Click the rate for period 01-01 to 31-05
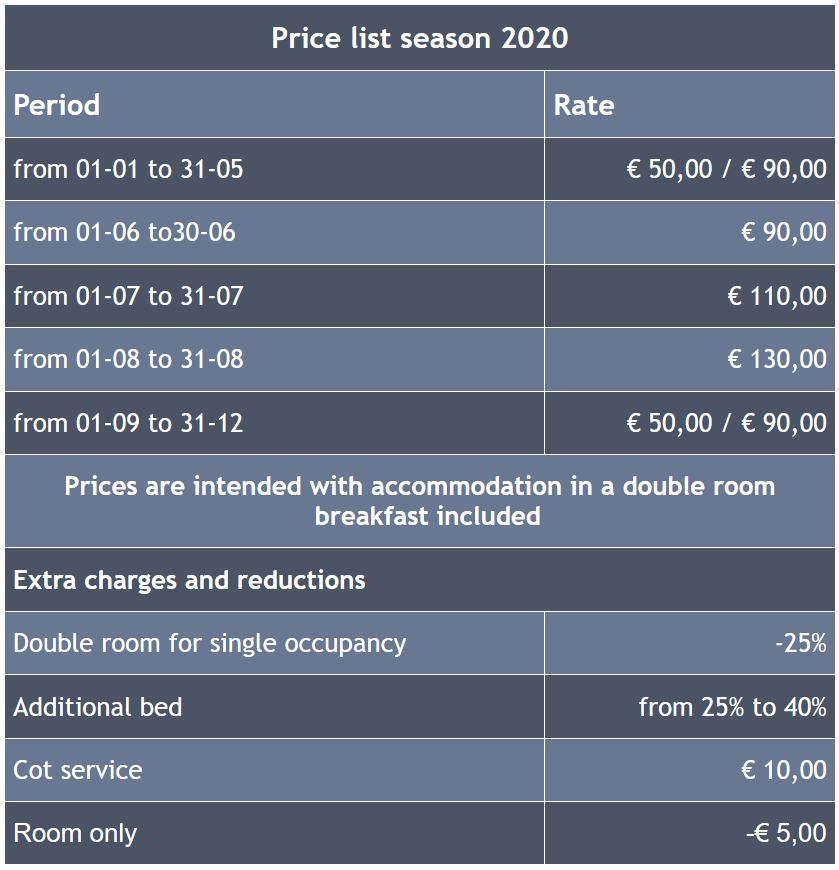The width and height of the screenshot is (839, 870). point(726,169)
